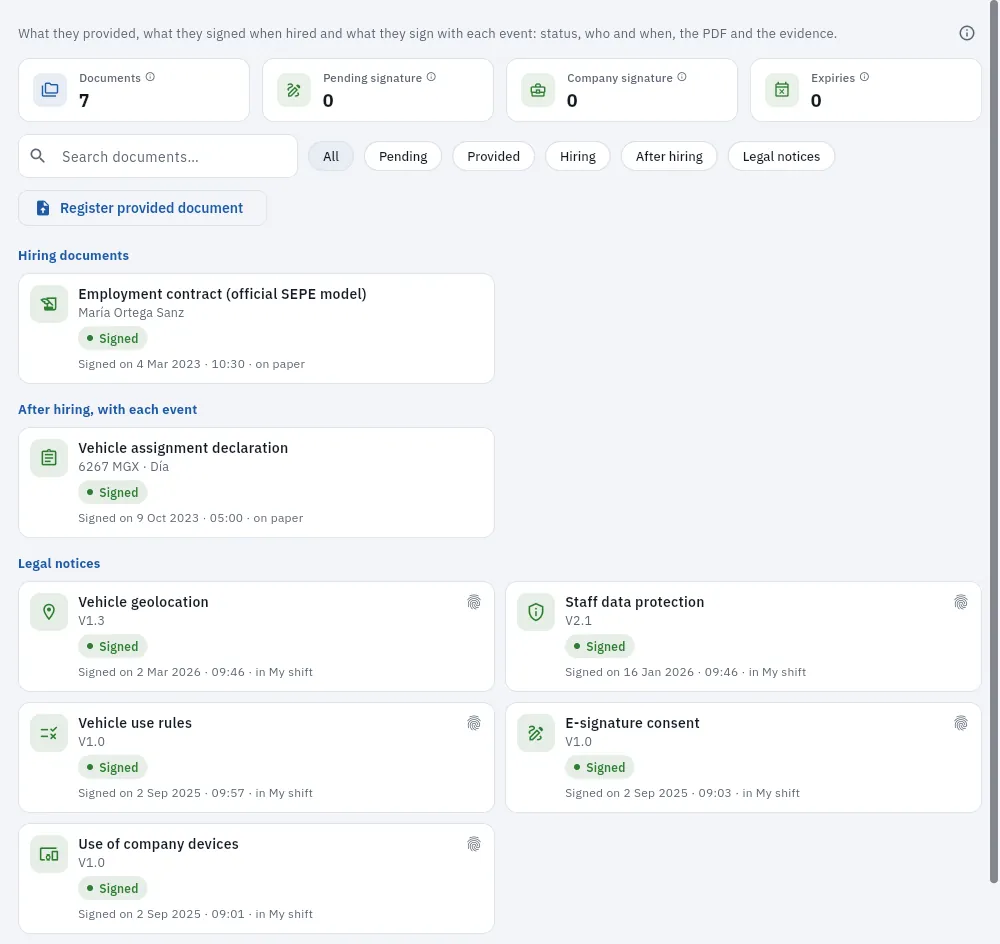This screenshot has height=944, width=1000.
Task: Open the info tooltip beside Documents
Action: 151,77
